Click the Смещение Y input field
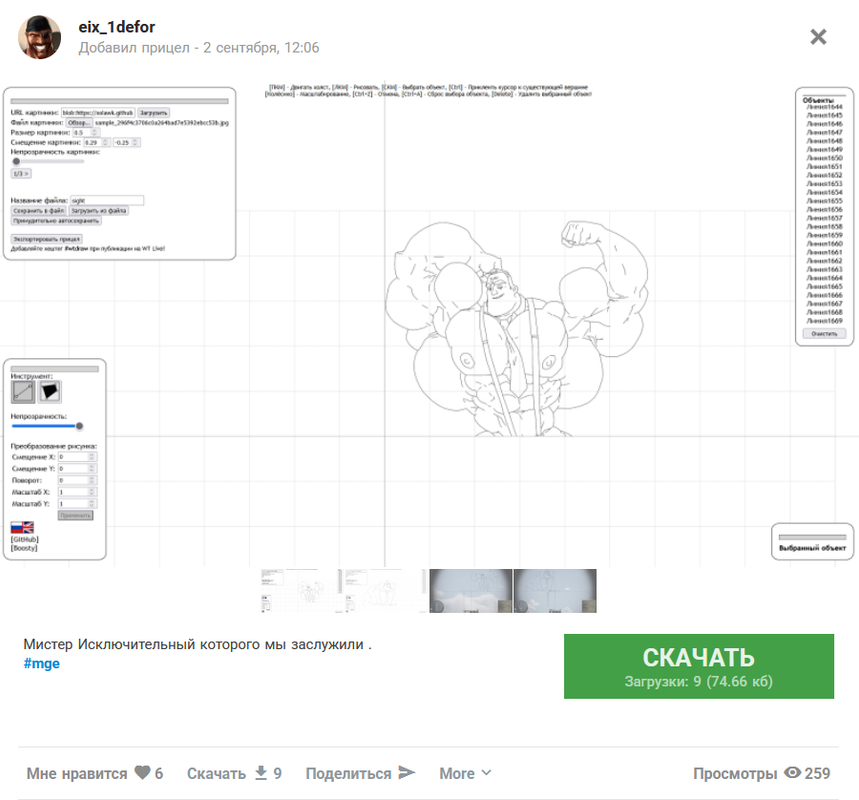Viewport: 859px width, 800px height. (77, 468)
